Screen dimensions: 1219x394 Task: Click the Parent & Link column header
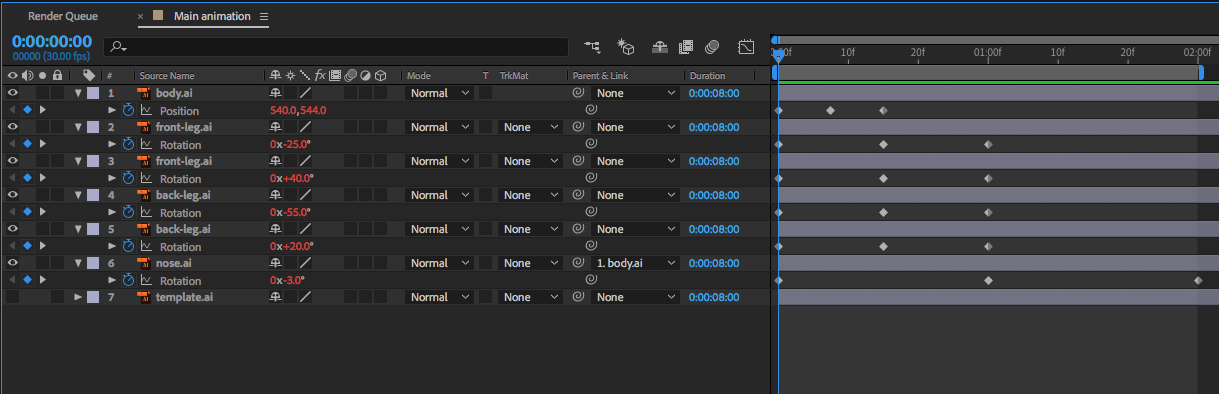tap(600, 76)
